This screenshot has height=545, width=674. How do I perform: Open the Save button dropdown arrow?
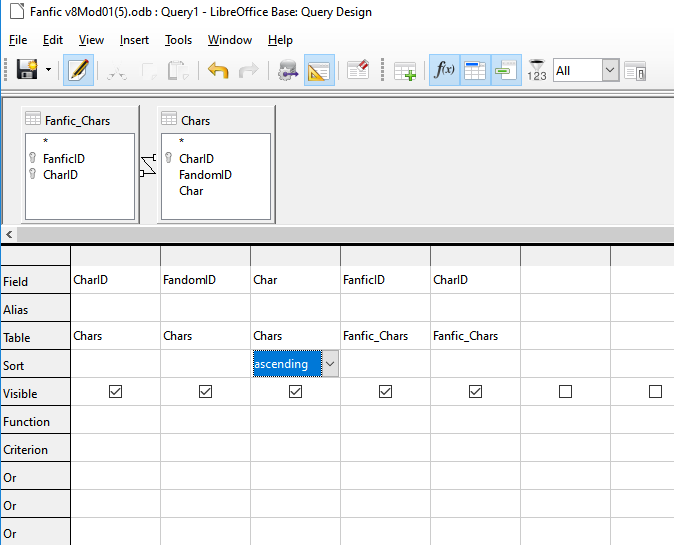tap(48, 71)
